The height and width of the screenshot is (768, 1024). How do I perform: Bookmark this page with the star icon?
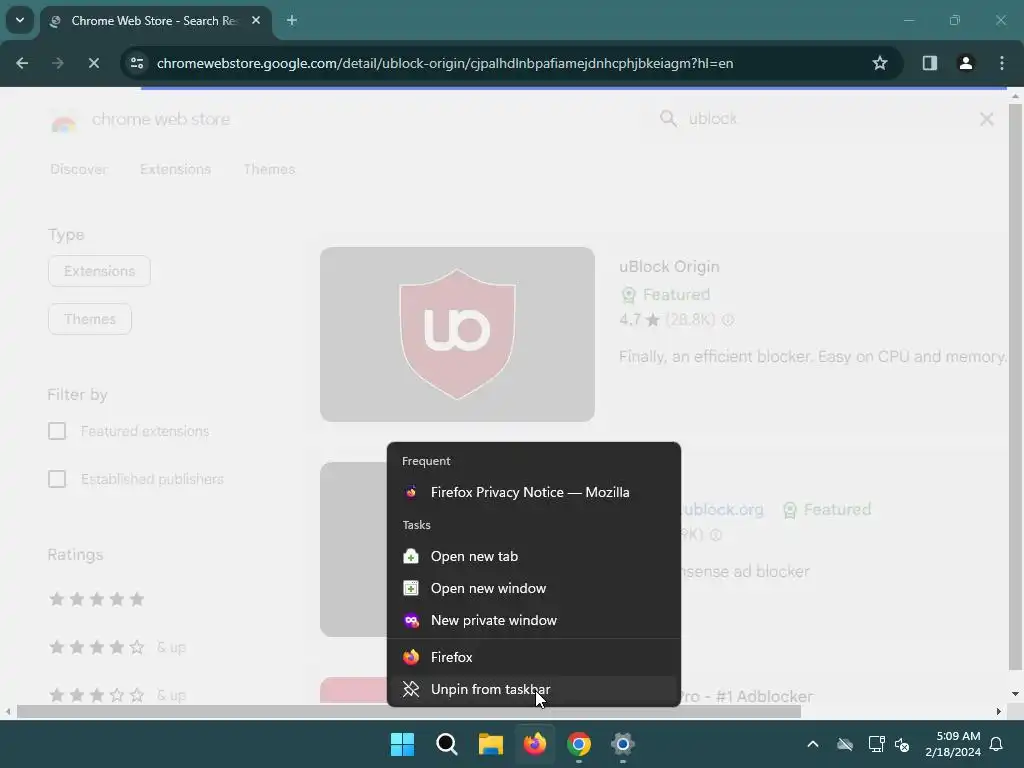[x=880, y=63]
